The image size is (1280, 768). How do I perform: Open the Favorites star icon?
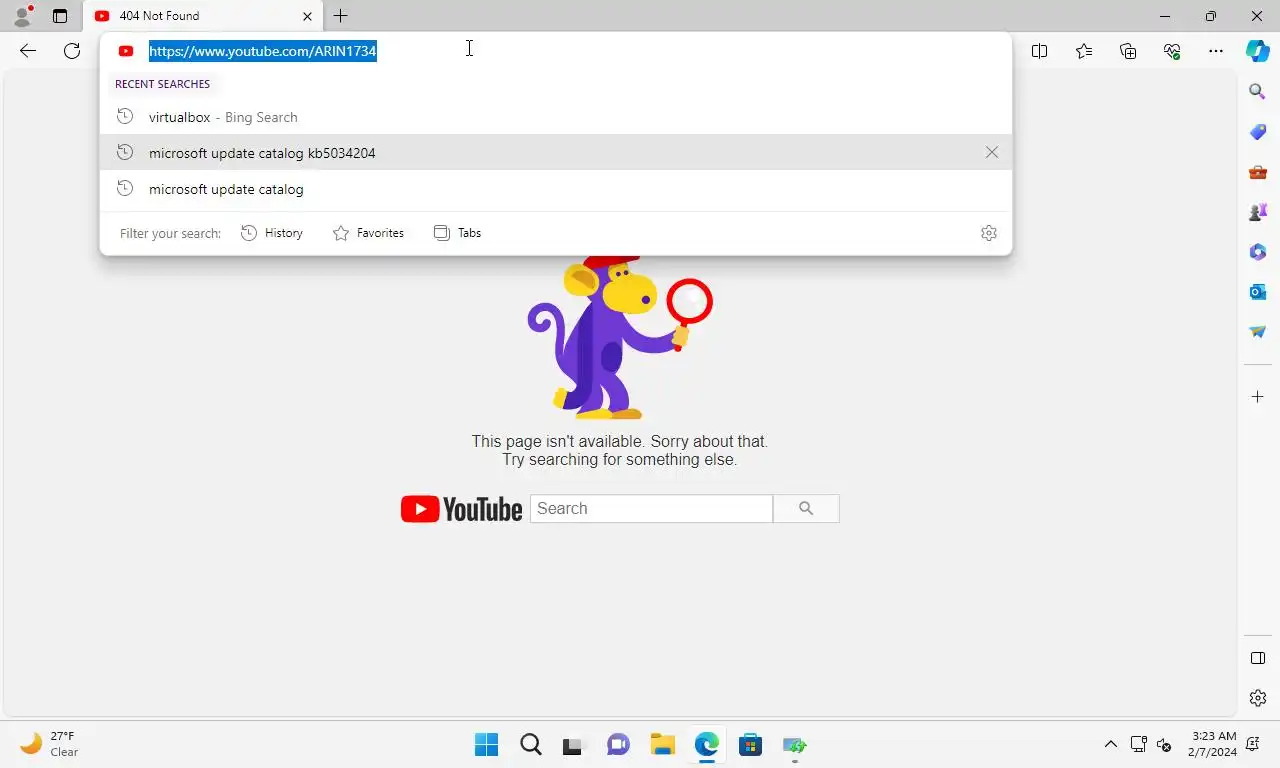click(1084, 51)
